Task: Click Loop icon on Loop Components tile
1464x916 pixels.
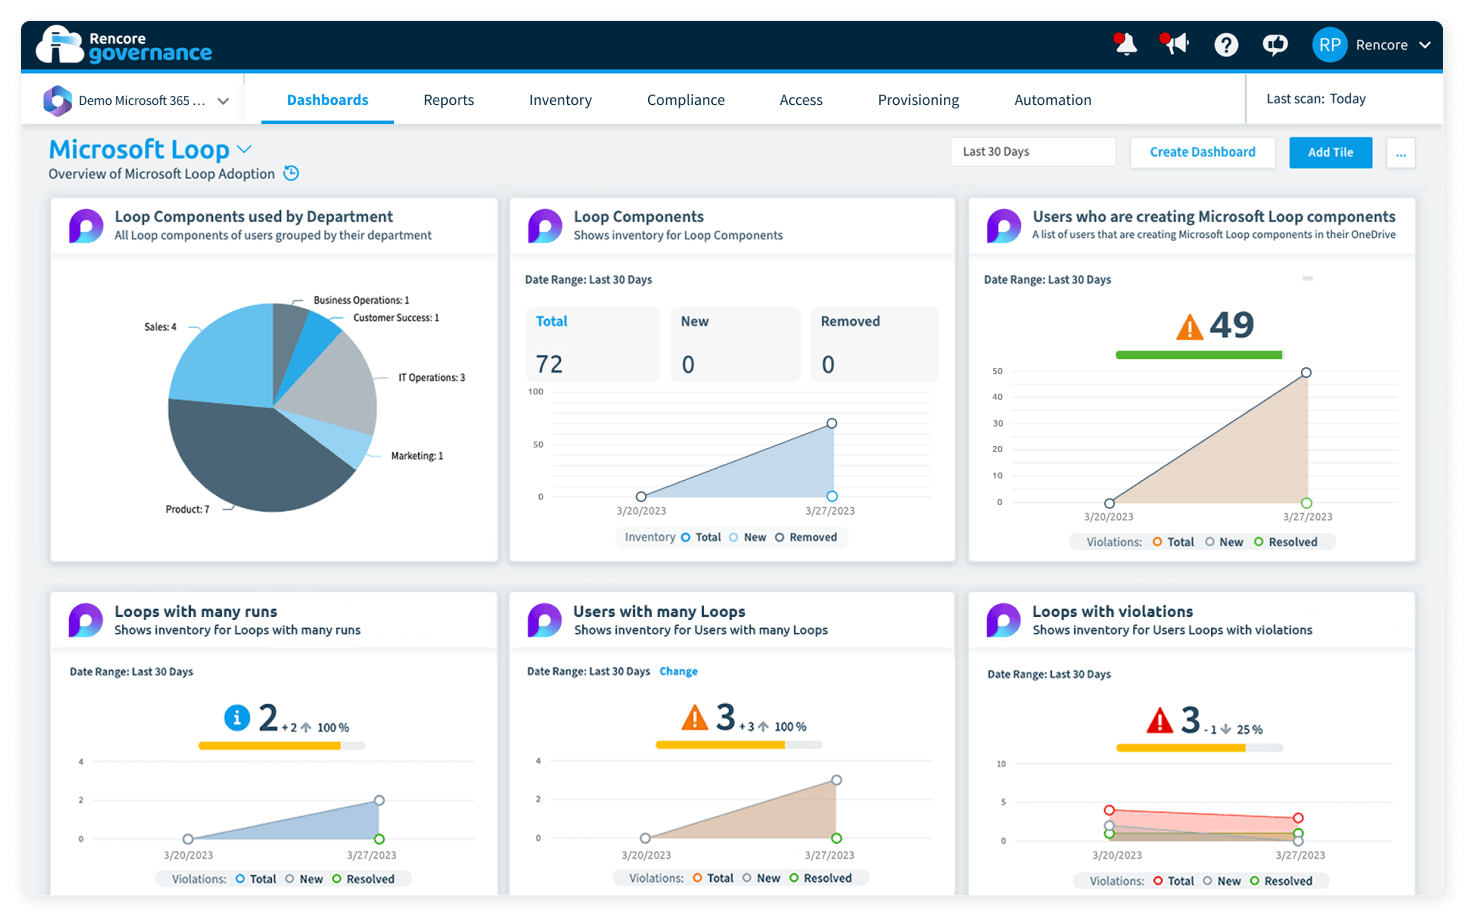Action: point(545,226)
